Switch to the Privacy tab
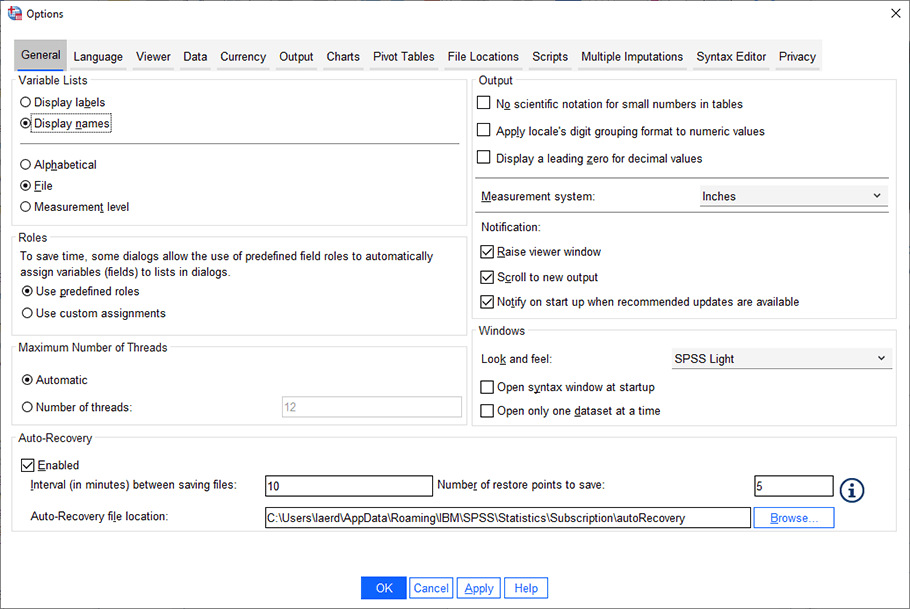 797,57
